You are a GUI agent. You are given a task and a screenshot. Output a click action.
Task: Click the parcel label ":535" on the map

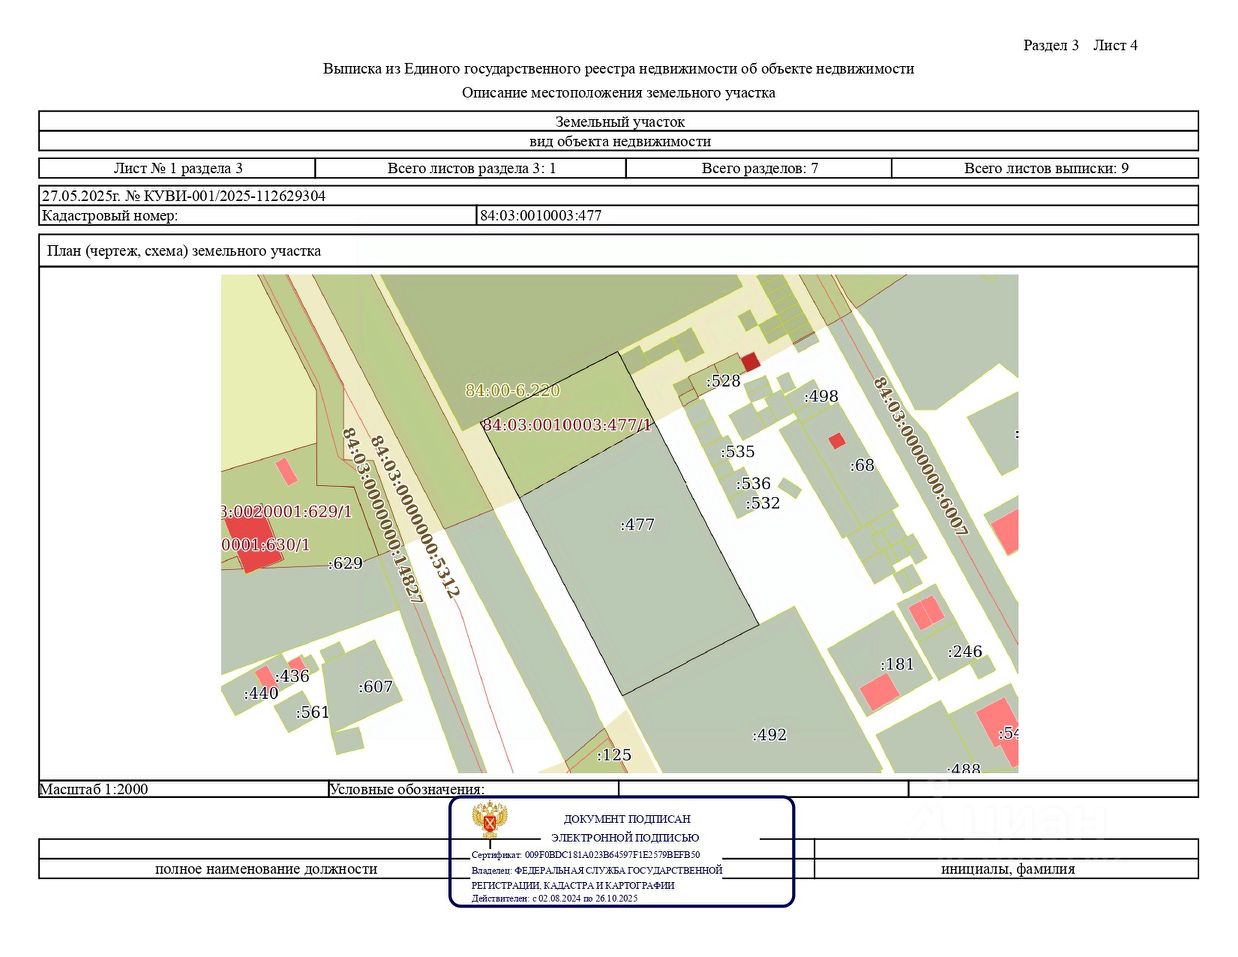[737, 451]
